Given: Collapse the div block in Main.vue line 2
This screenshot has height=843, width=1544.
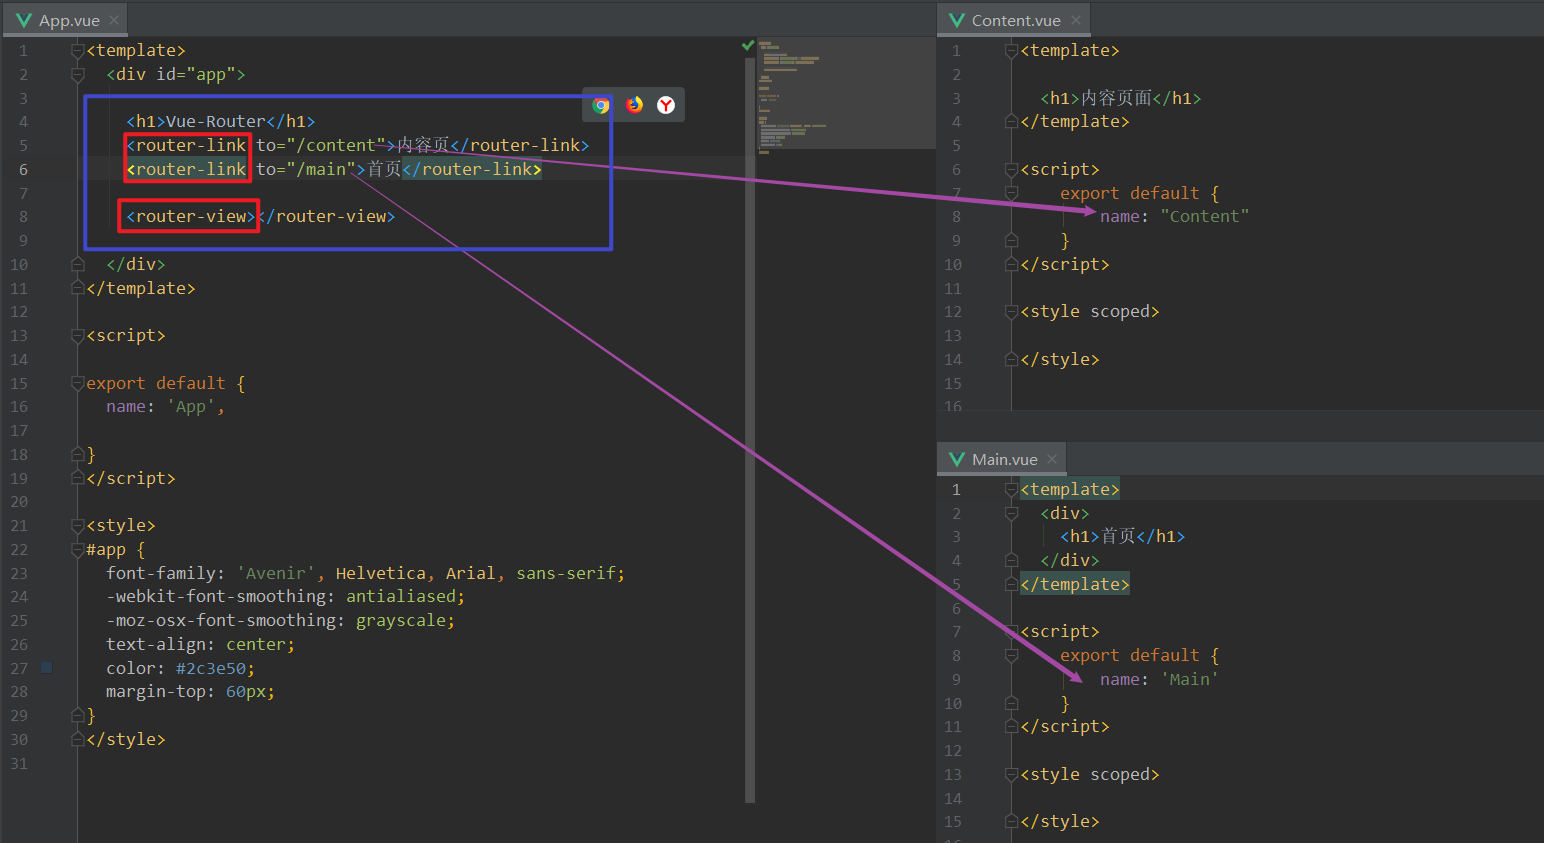Looking at the screenshot, I should point(1011,513).
